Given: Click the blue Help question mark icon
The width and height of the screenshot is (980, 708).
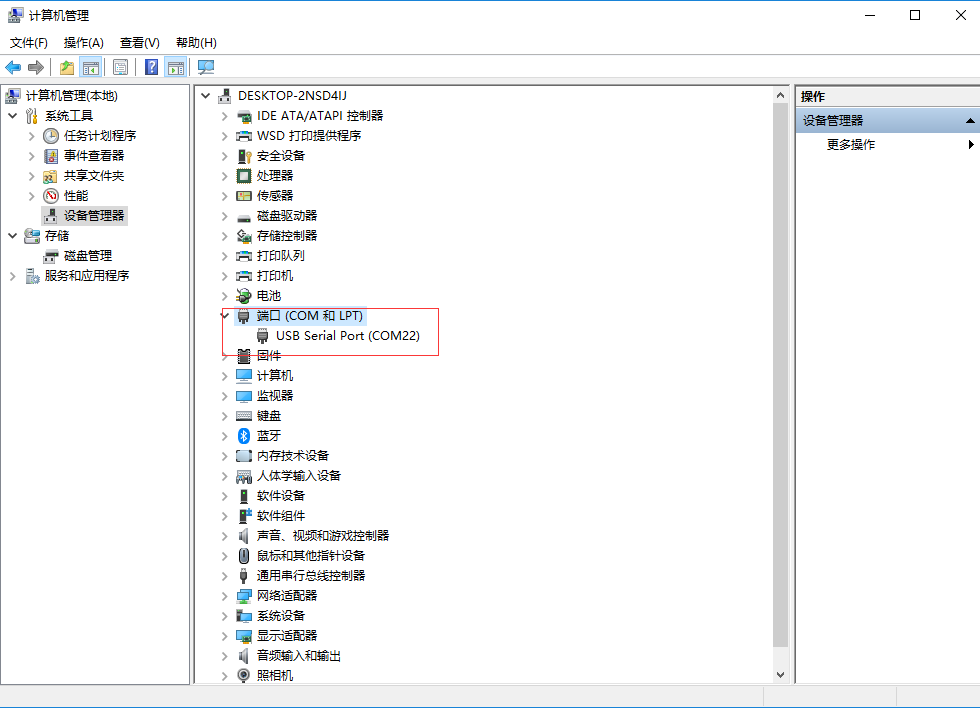Looking at the screenshot, I should click(151, 67).
